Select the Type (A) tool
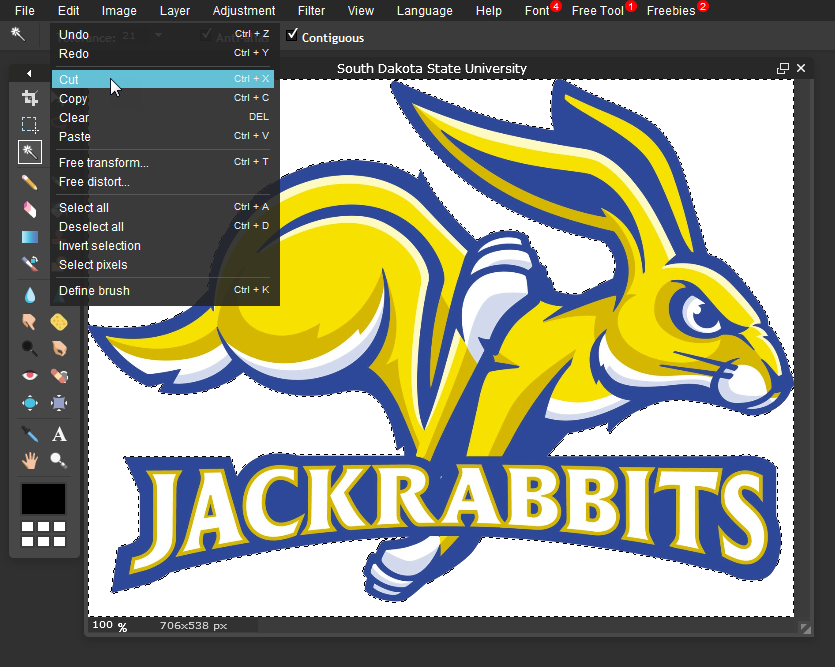The image size is (835, 667). (59, 434)
